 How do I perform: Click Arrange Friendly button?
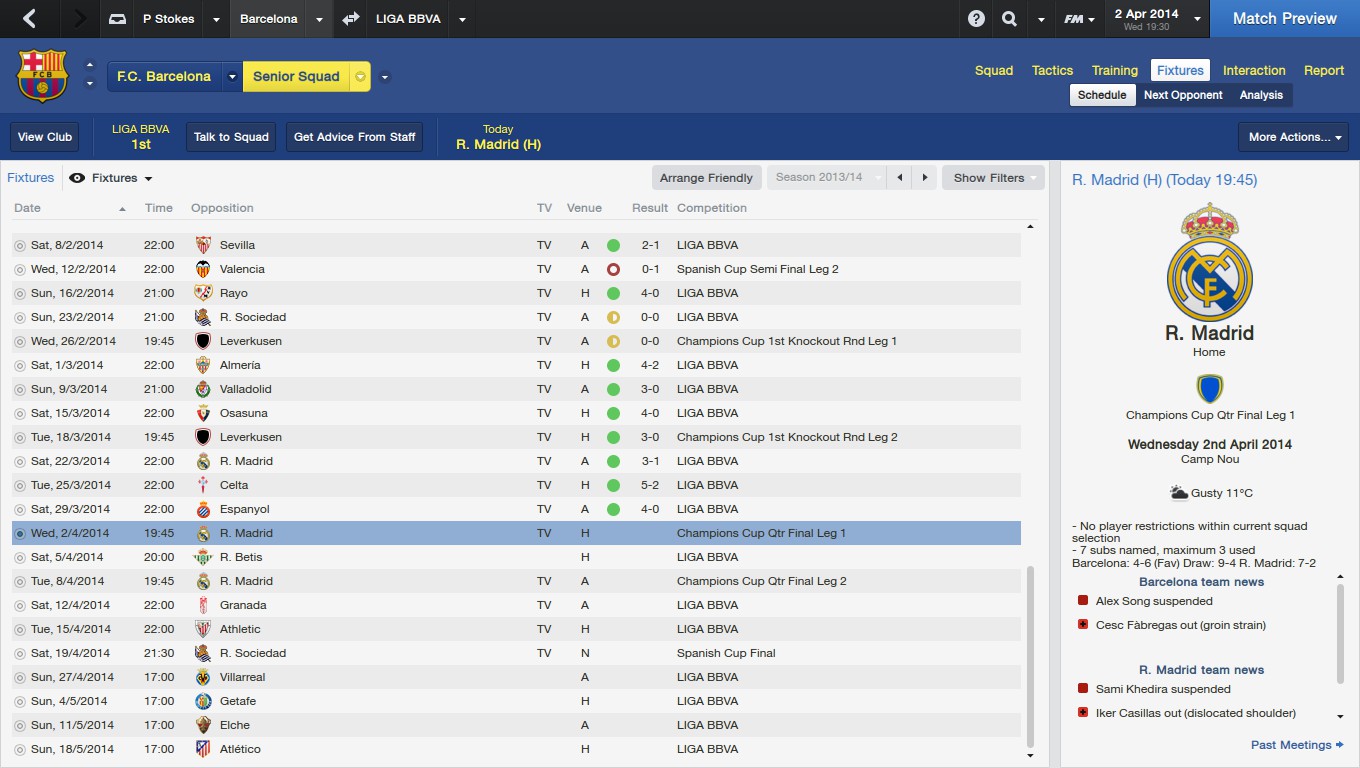(706, 178)
